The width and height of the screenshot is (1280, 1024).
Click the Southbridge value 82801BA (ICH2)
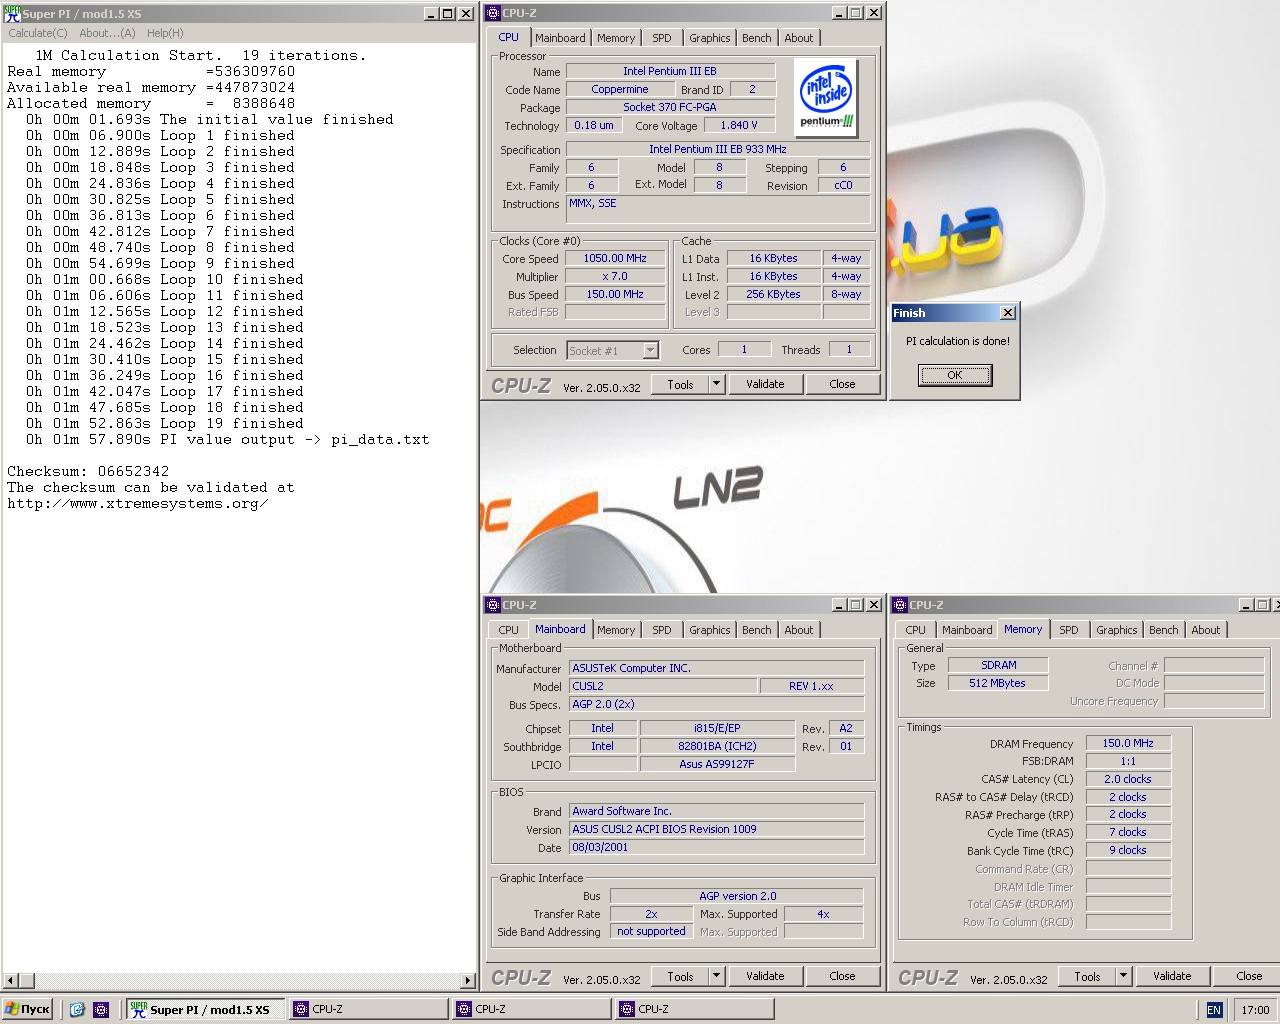click(717, 746)
